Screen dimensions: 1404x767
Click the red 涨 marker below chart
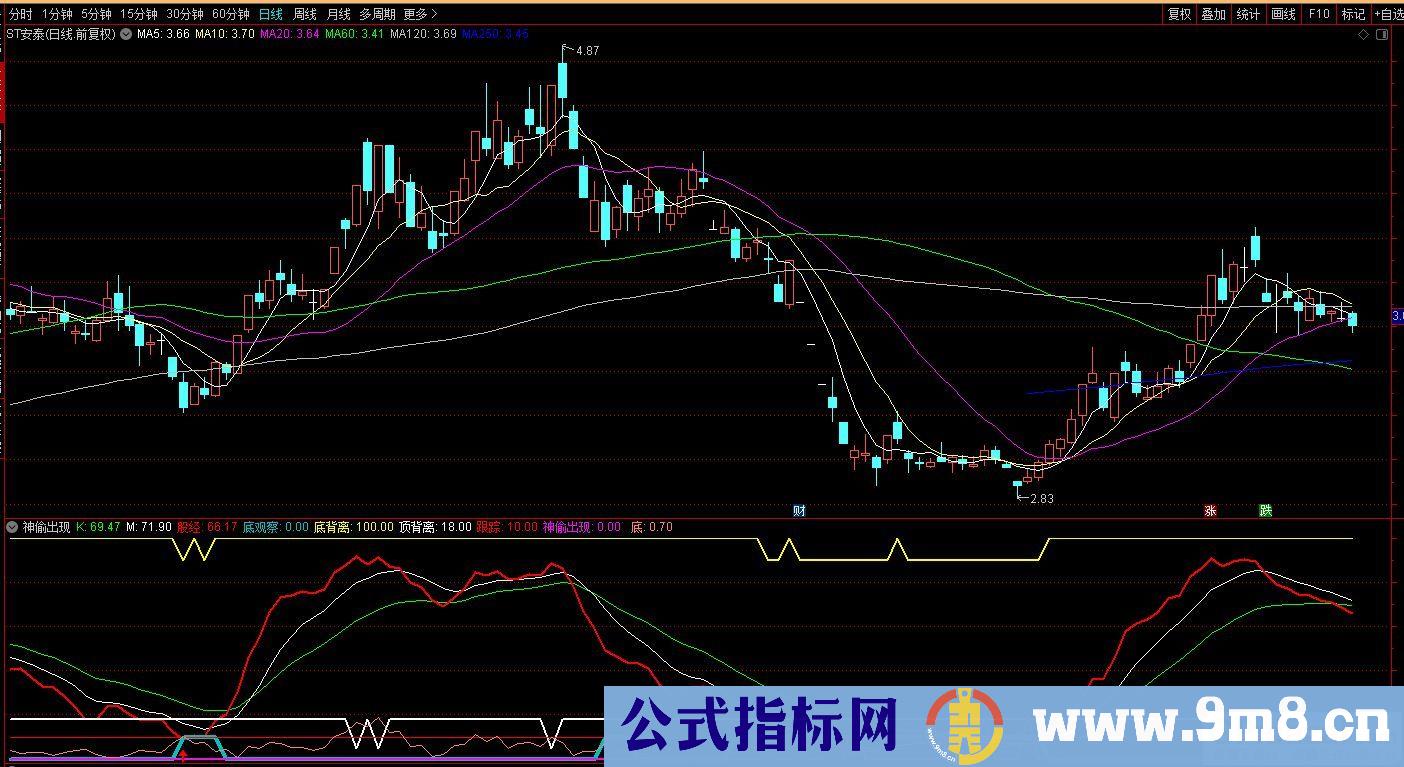1210,511
